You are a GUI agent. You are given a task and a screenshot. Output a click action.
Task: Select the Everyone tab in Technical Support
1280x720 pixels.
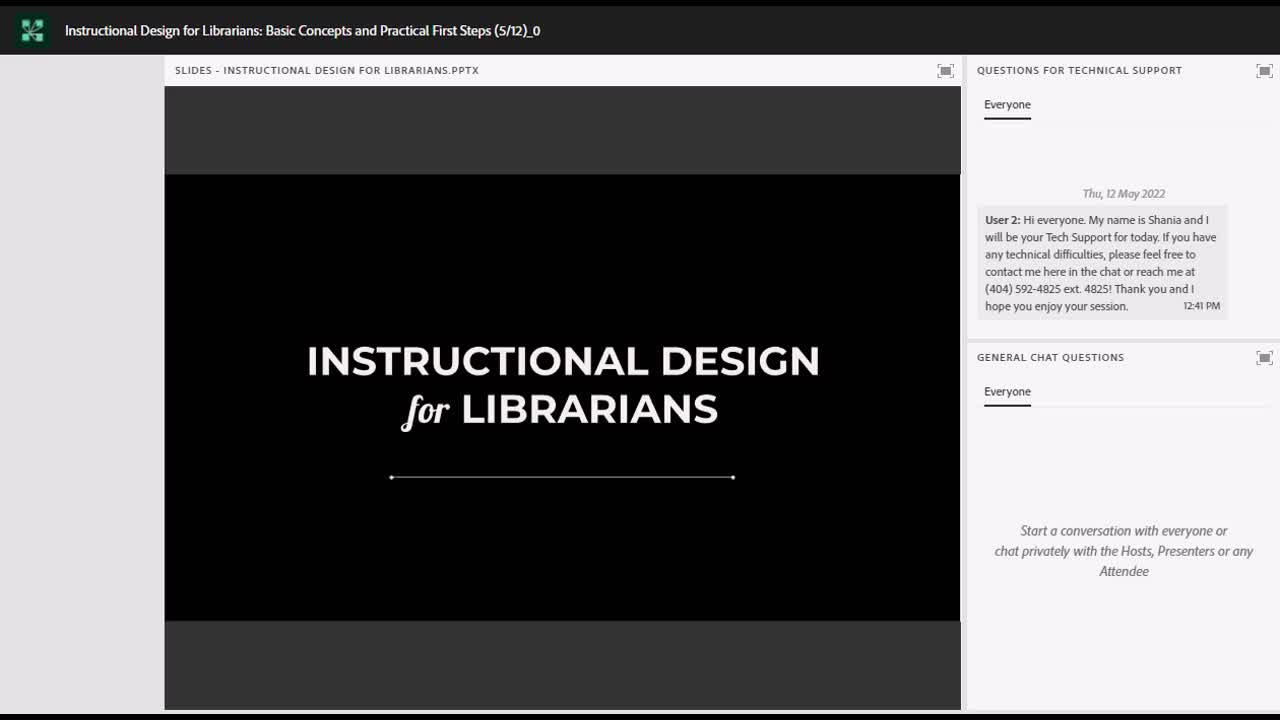[1007, 105]
